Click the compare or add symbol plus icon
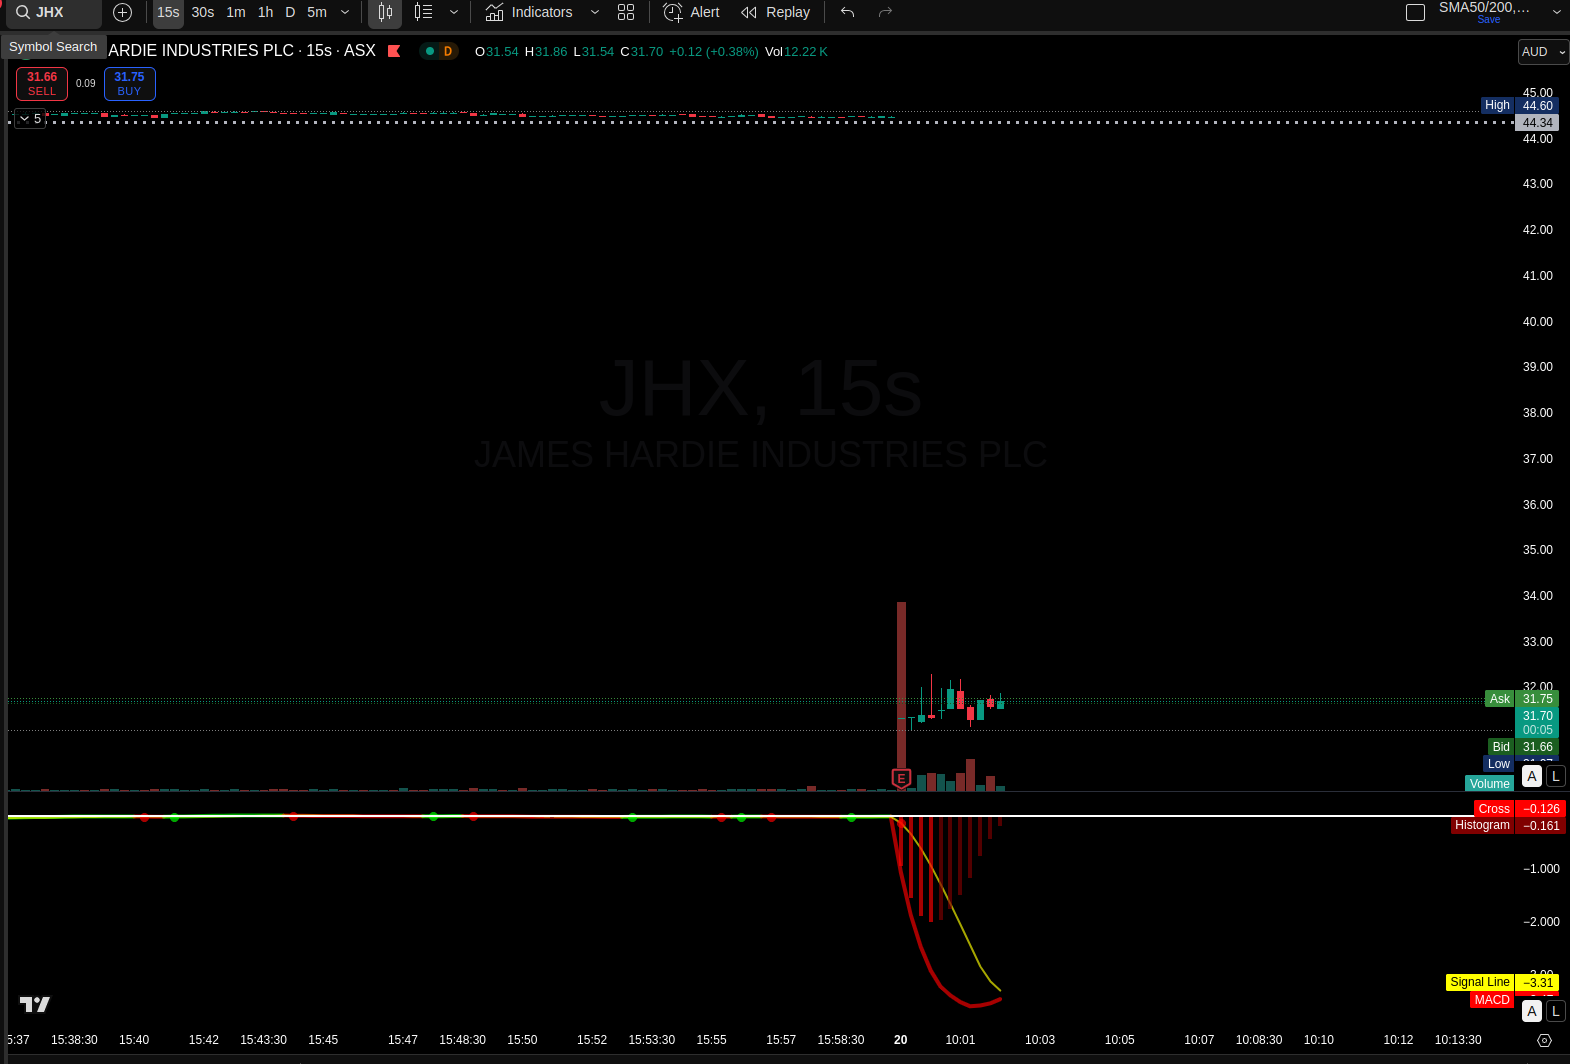The width and height of the screenshot is (1570, 1064). pyautogui.click(x=122, y=13)
